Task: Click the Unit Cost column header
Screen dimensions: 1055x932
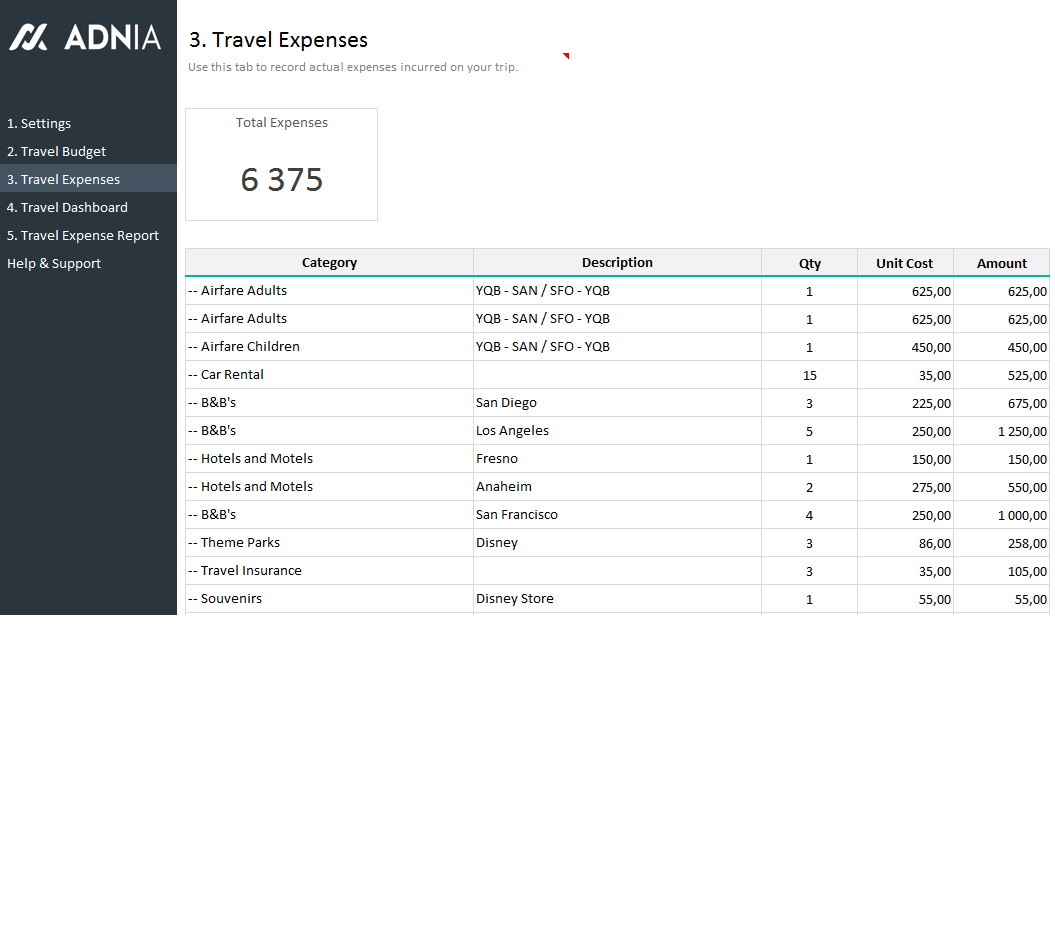Action: 904,263
